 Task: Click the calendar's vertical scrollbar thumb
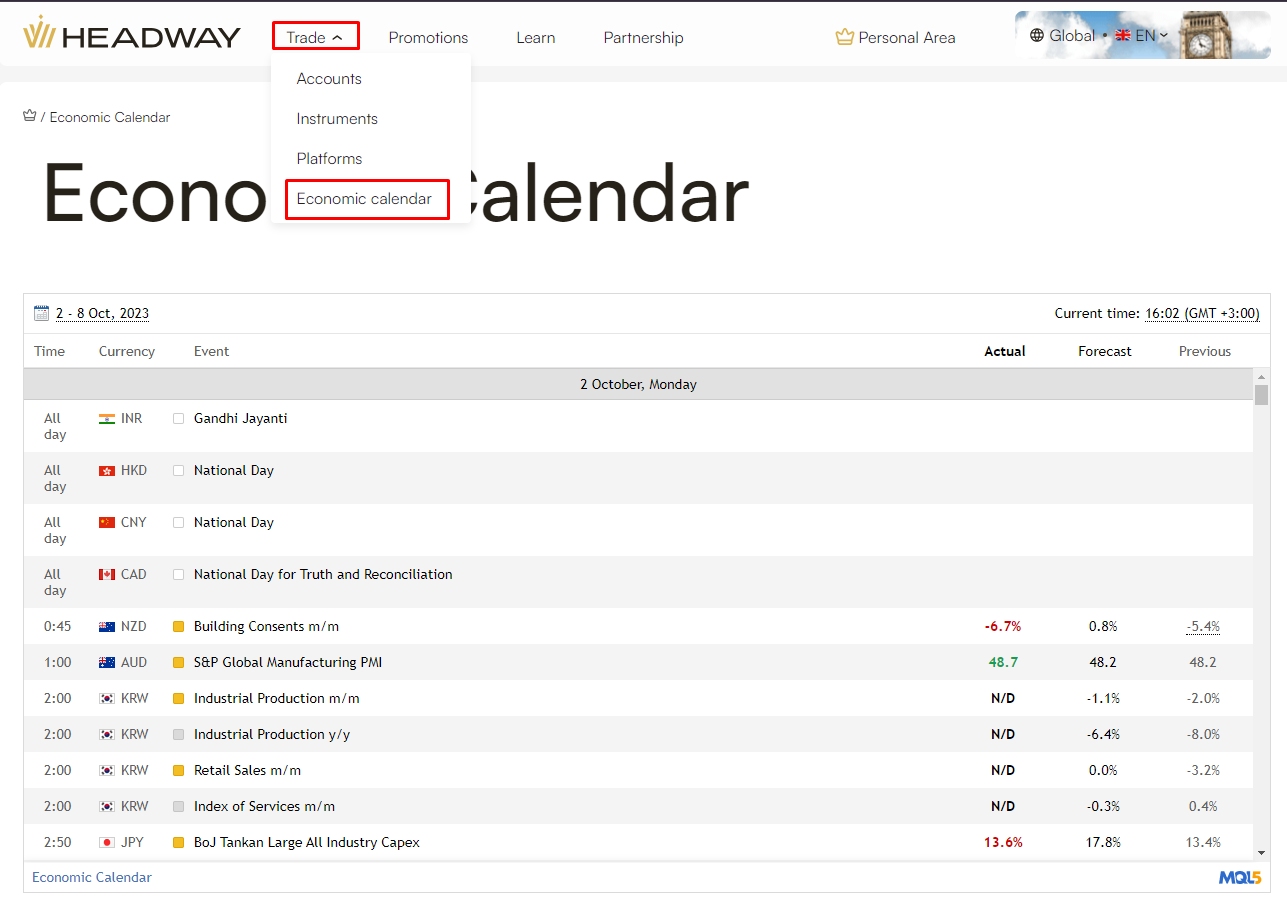tap(1261, 394)
